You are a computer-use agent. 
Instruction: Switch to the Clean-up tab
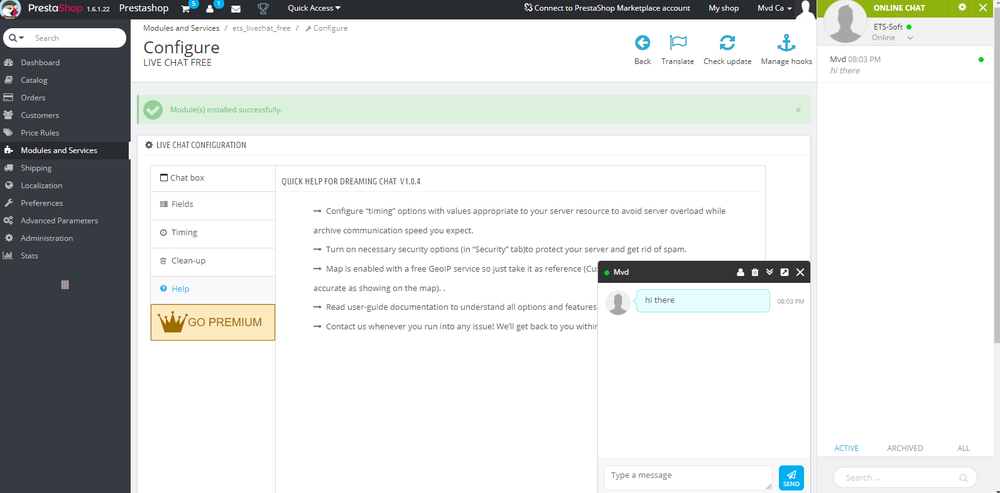pos(213,261)
